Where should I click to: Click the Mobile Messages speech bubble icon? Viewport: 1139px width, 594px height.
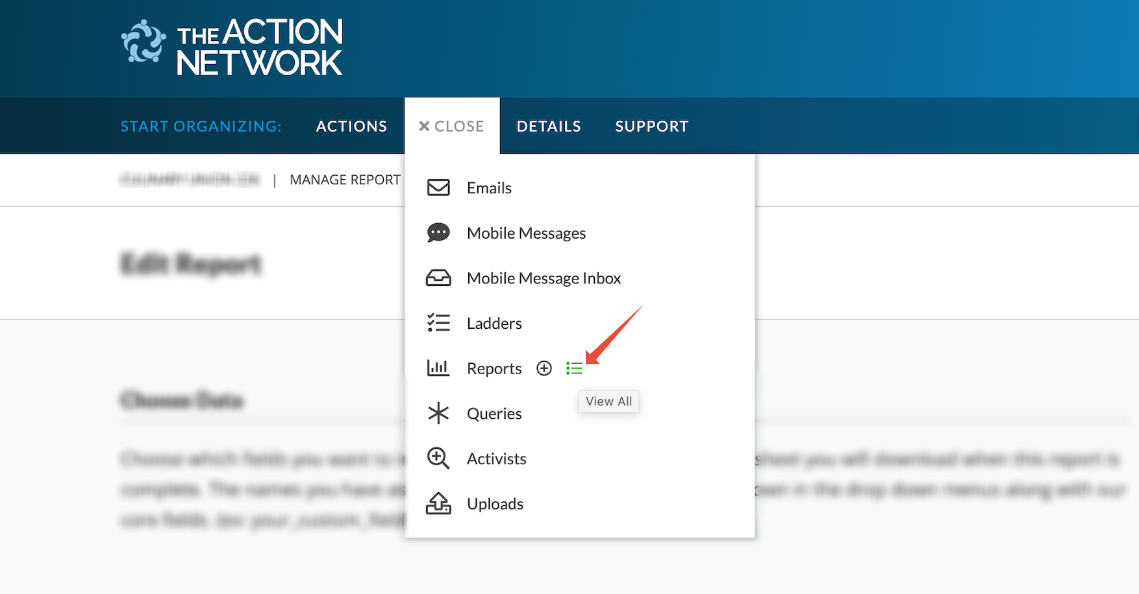pyautogui.click(x=438, y=233)
